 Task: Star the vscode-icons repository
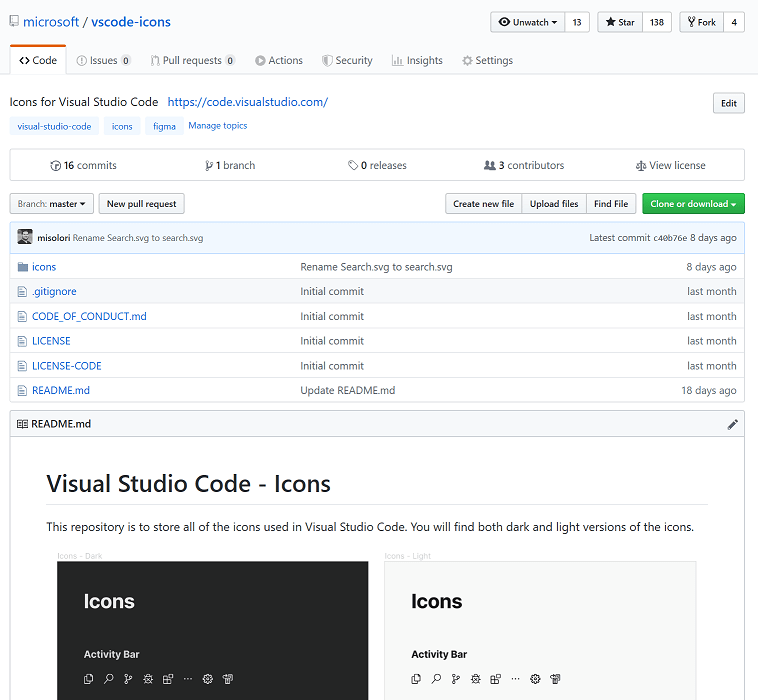point(620,22)
